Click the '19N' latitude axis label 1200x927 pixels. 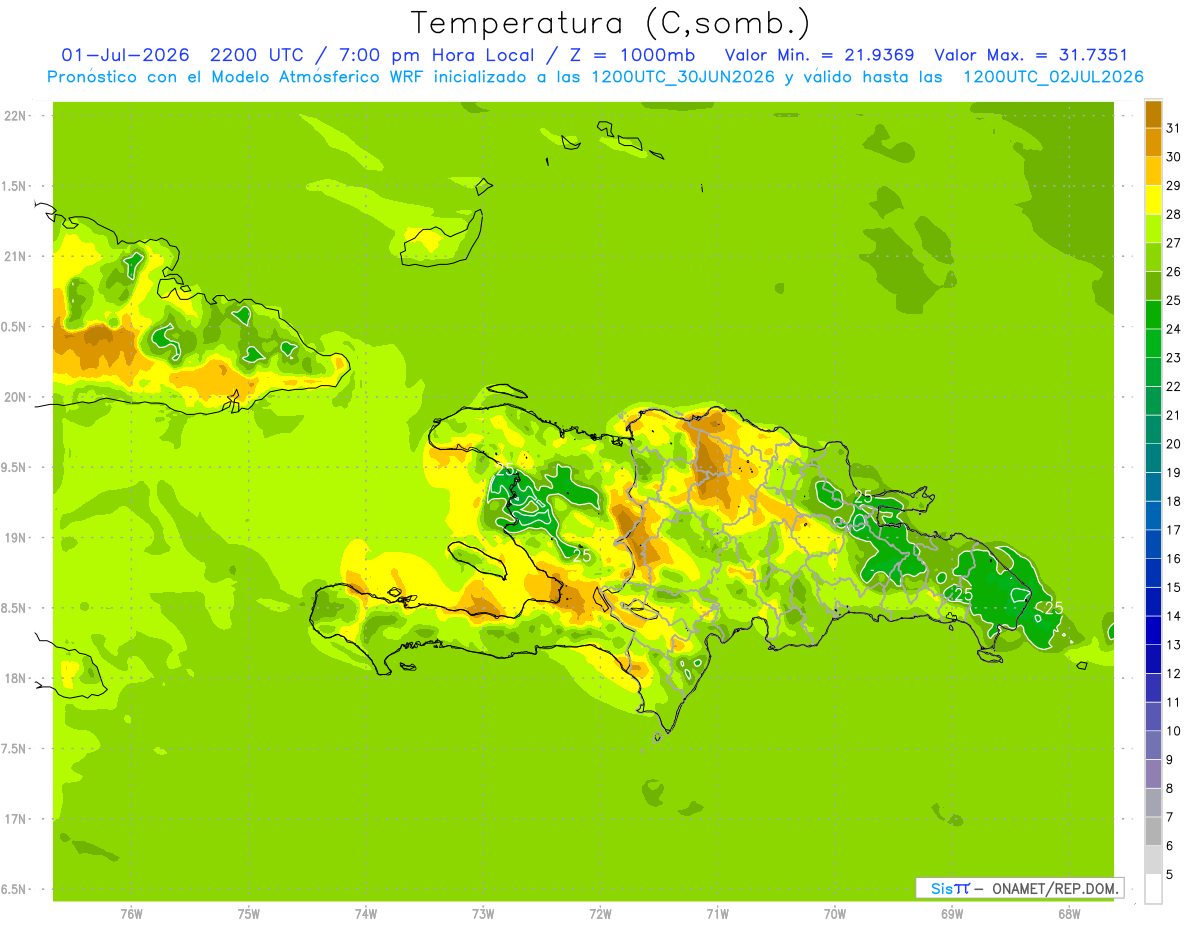16,537
